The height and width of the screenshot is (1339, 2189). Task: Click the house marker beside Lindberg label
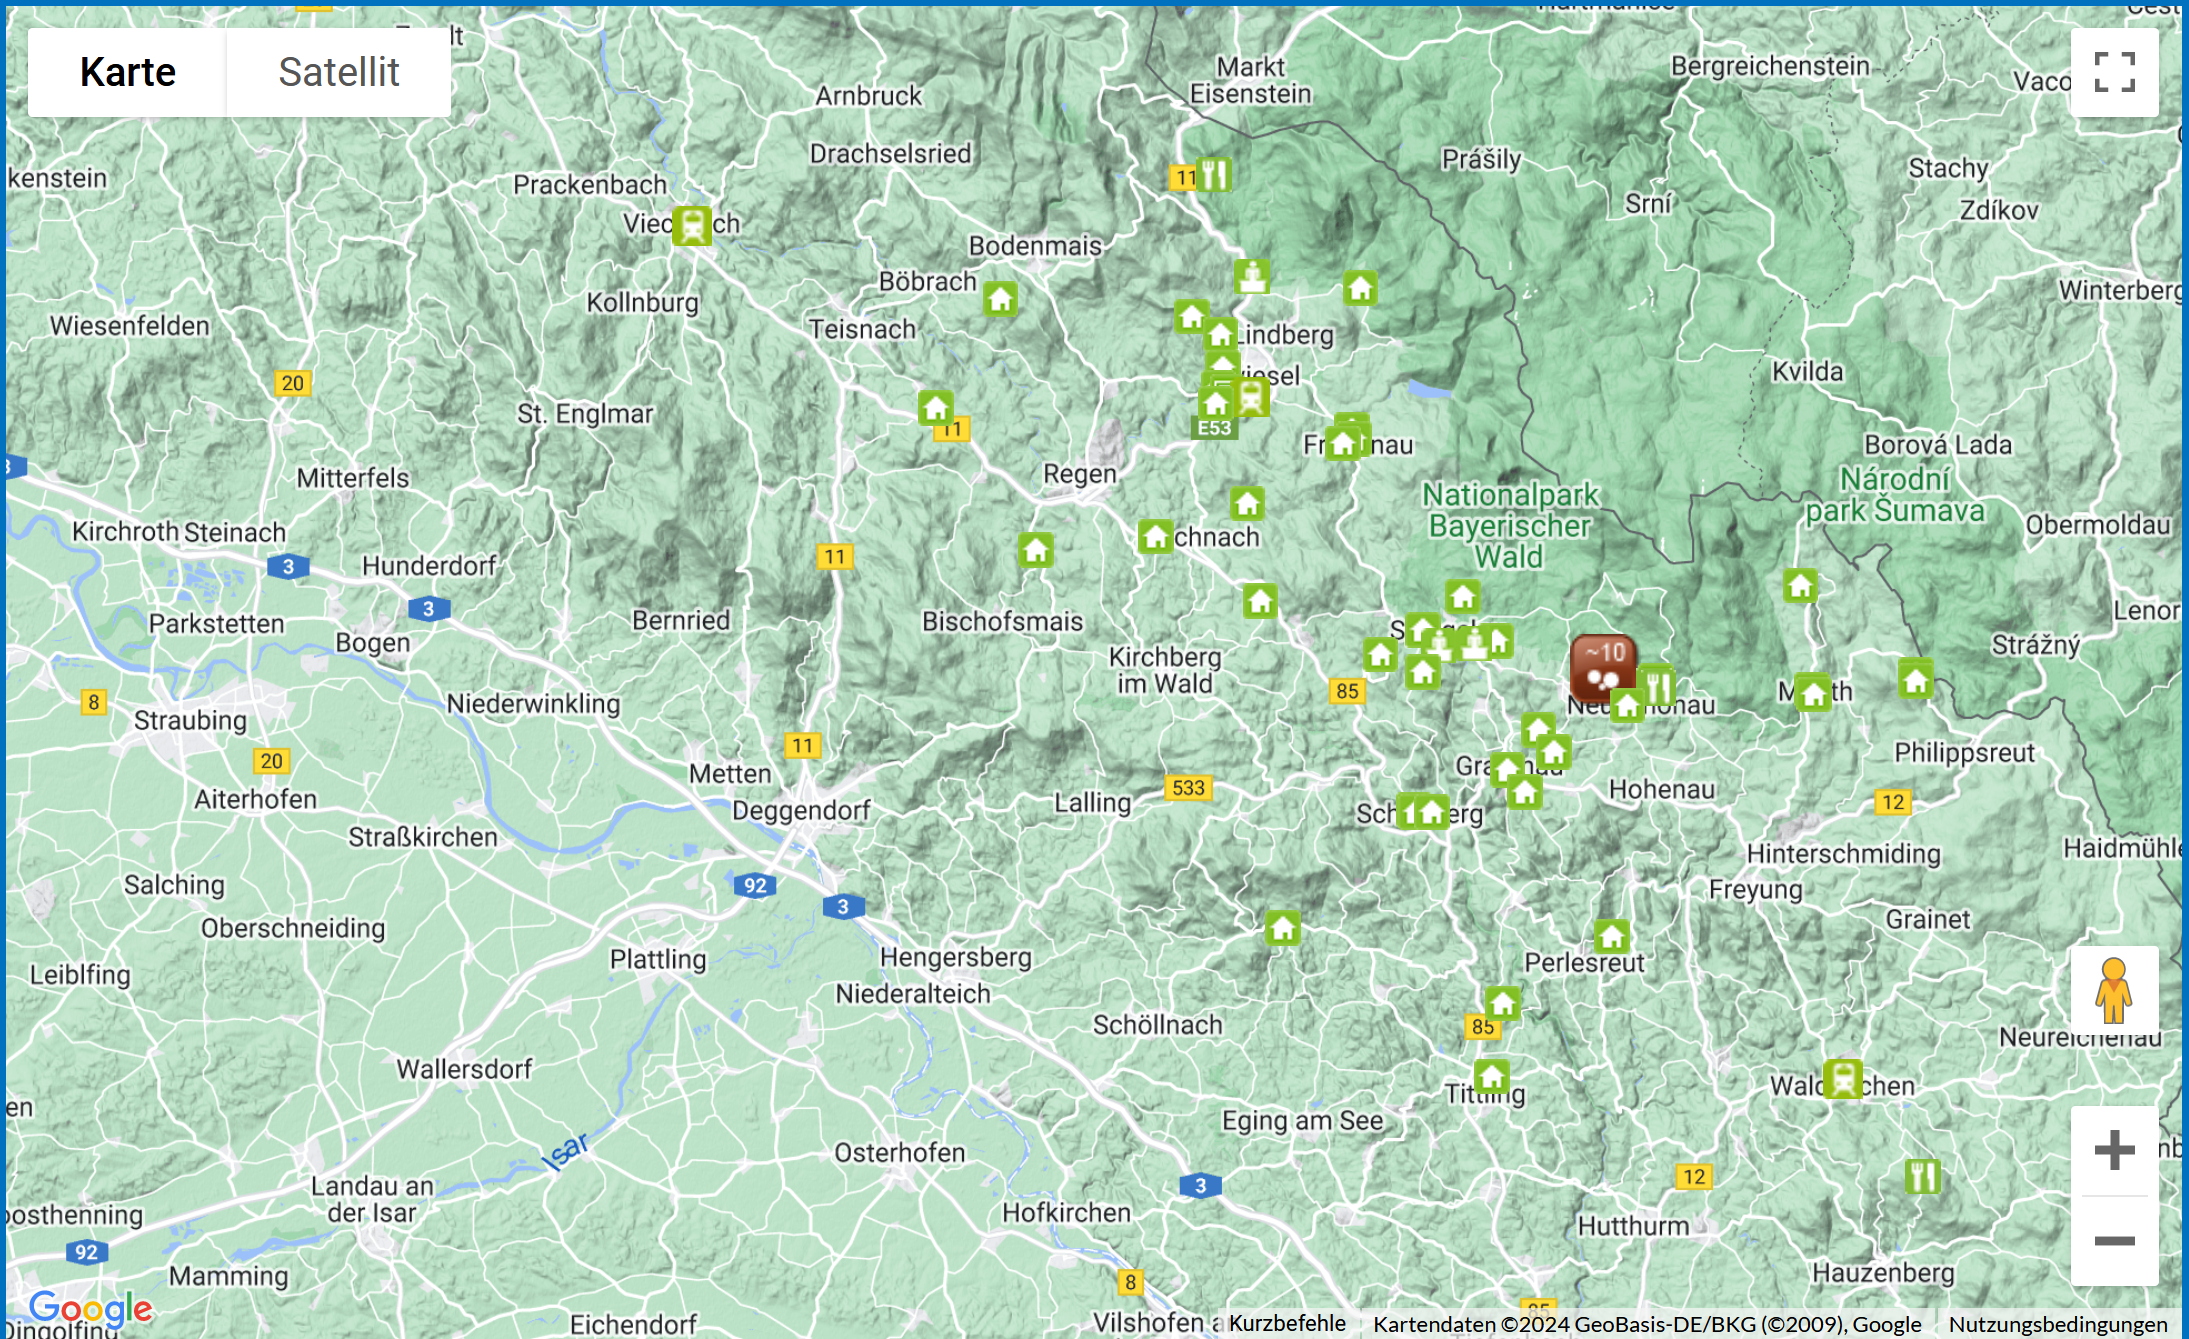coord(1220,334)
